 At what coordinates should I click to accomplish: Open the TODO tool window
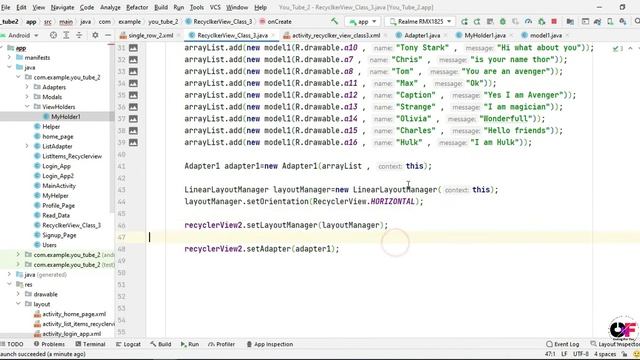[12, 344]
